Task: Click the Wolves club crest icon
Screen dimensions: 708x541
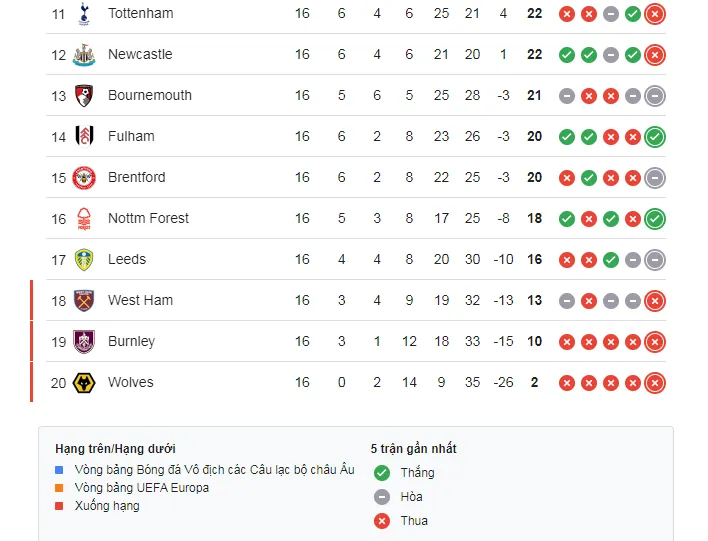Action: click(84, 382)
